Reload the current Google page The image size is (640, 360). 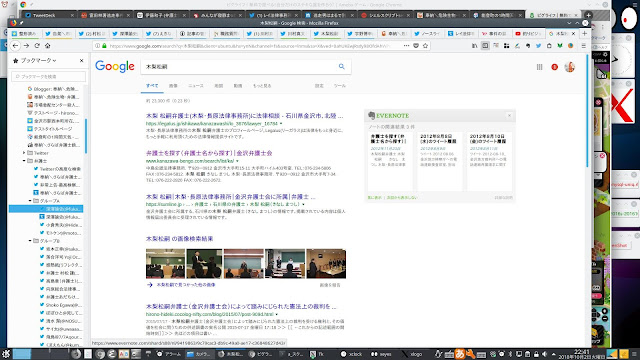(37, 46)
